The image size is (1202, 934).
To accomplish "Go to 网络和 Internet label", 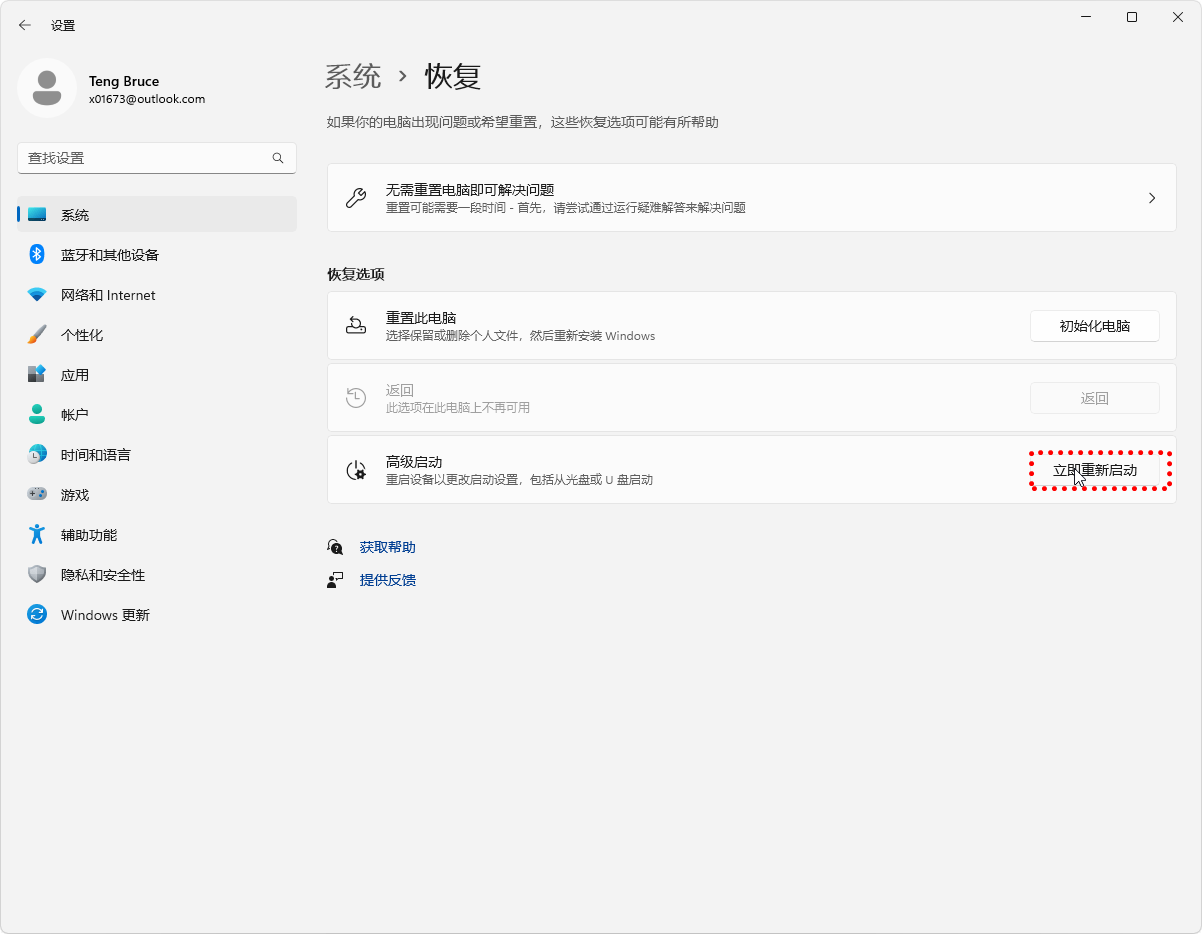I will tap(108, 295).
